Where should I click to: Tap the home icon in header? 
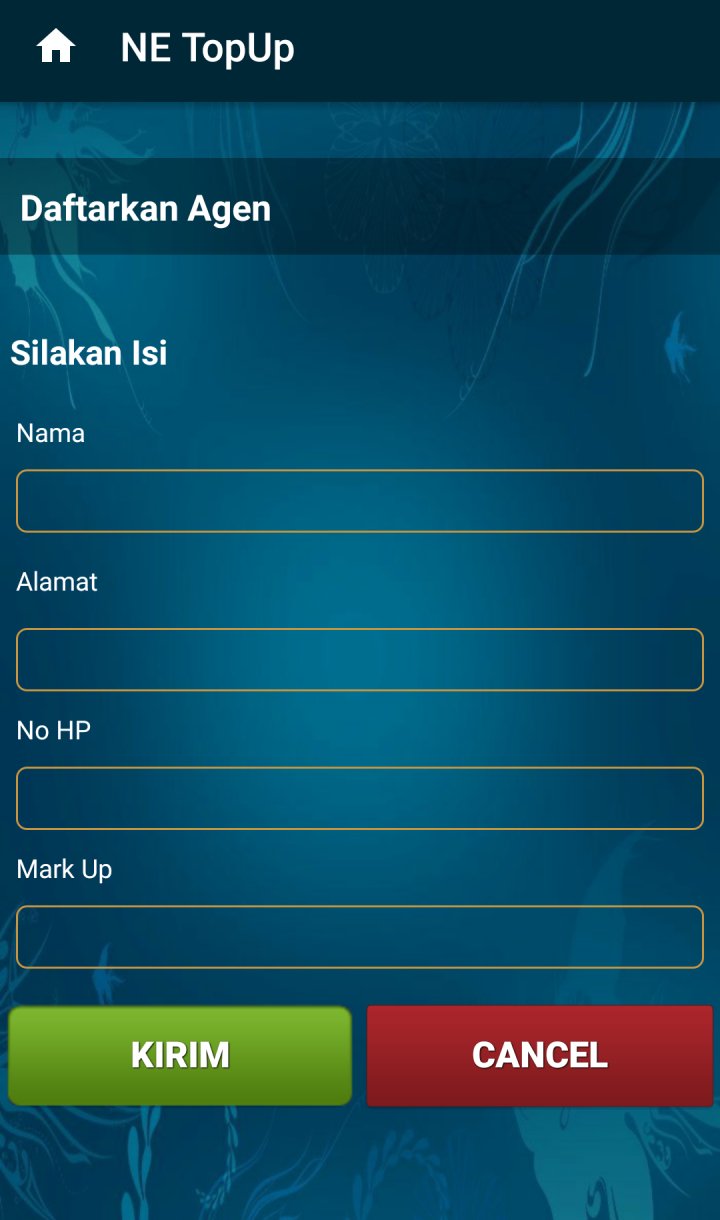click(x=56, y=47)
